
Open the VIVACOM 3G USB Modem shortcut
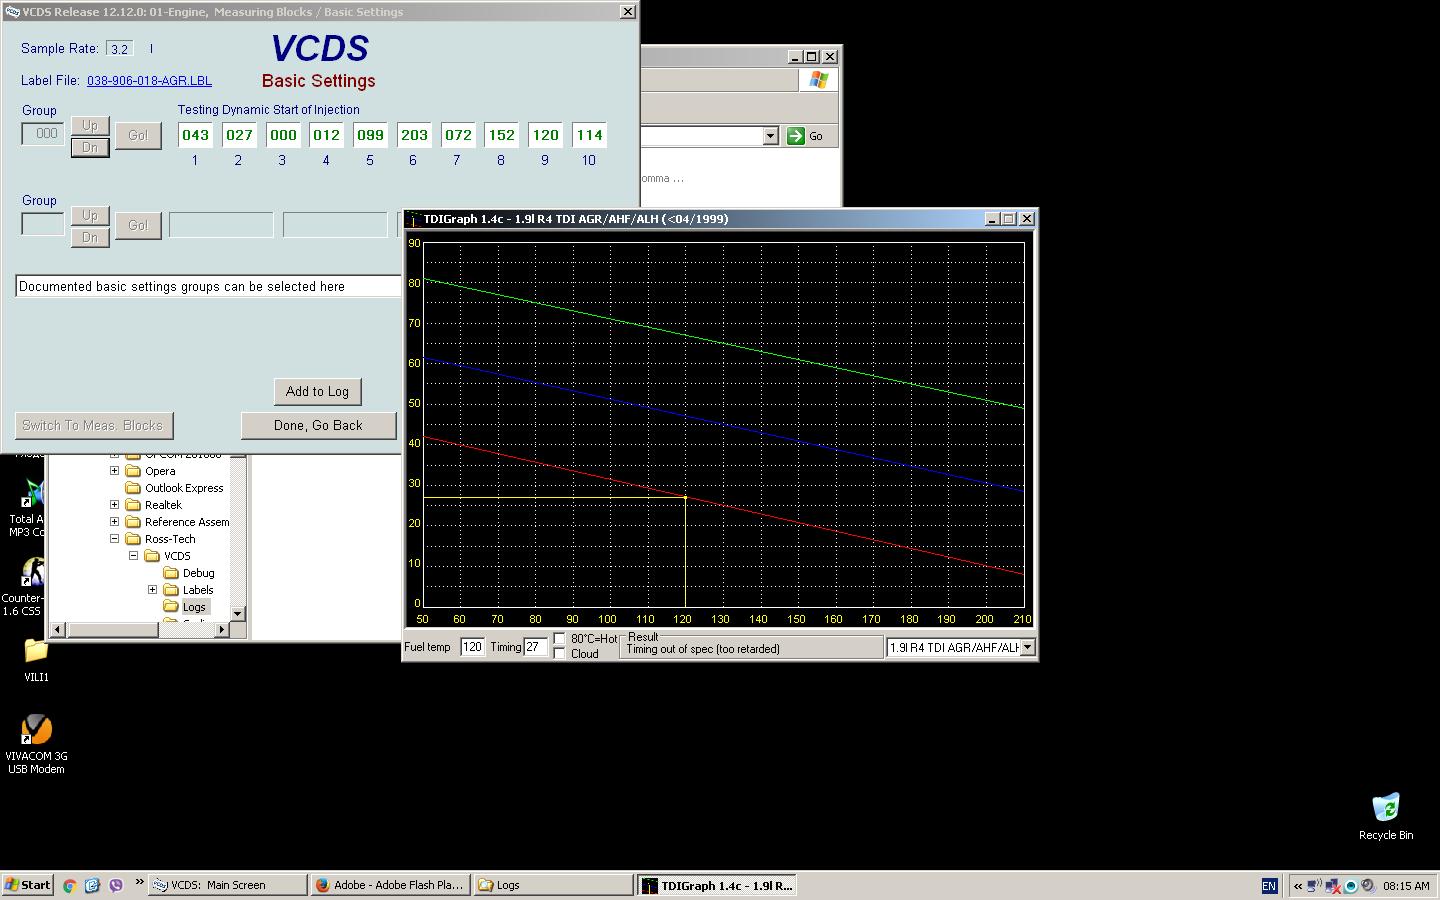[36, 731]
